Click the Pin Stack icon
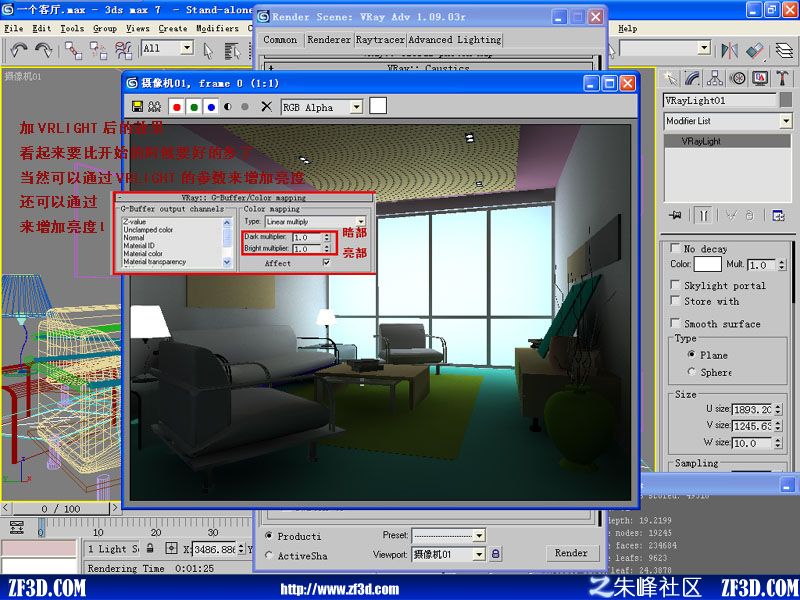 tap(676, 215)
